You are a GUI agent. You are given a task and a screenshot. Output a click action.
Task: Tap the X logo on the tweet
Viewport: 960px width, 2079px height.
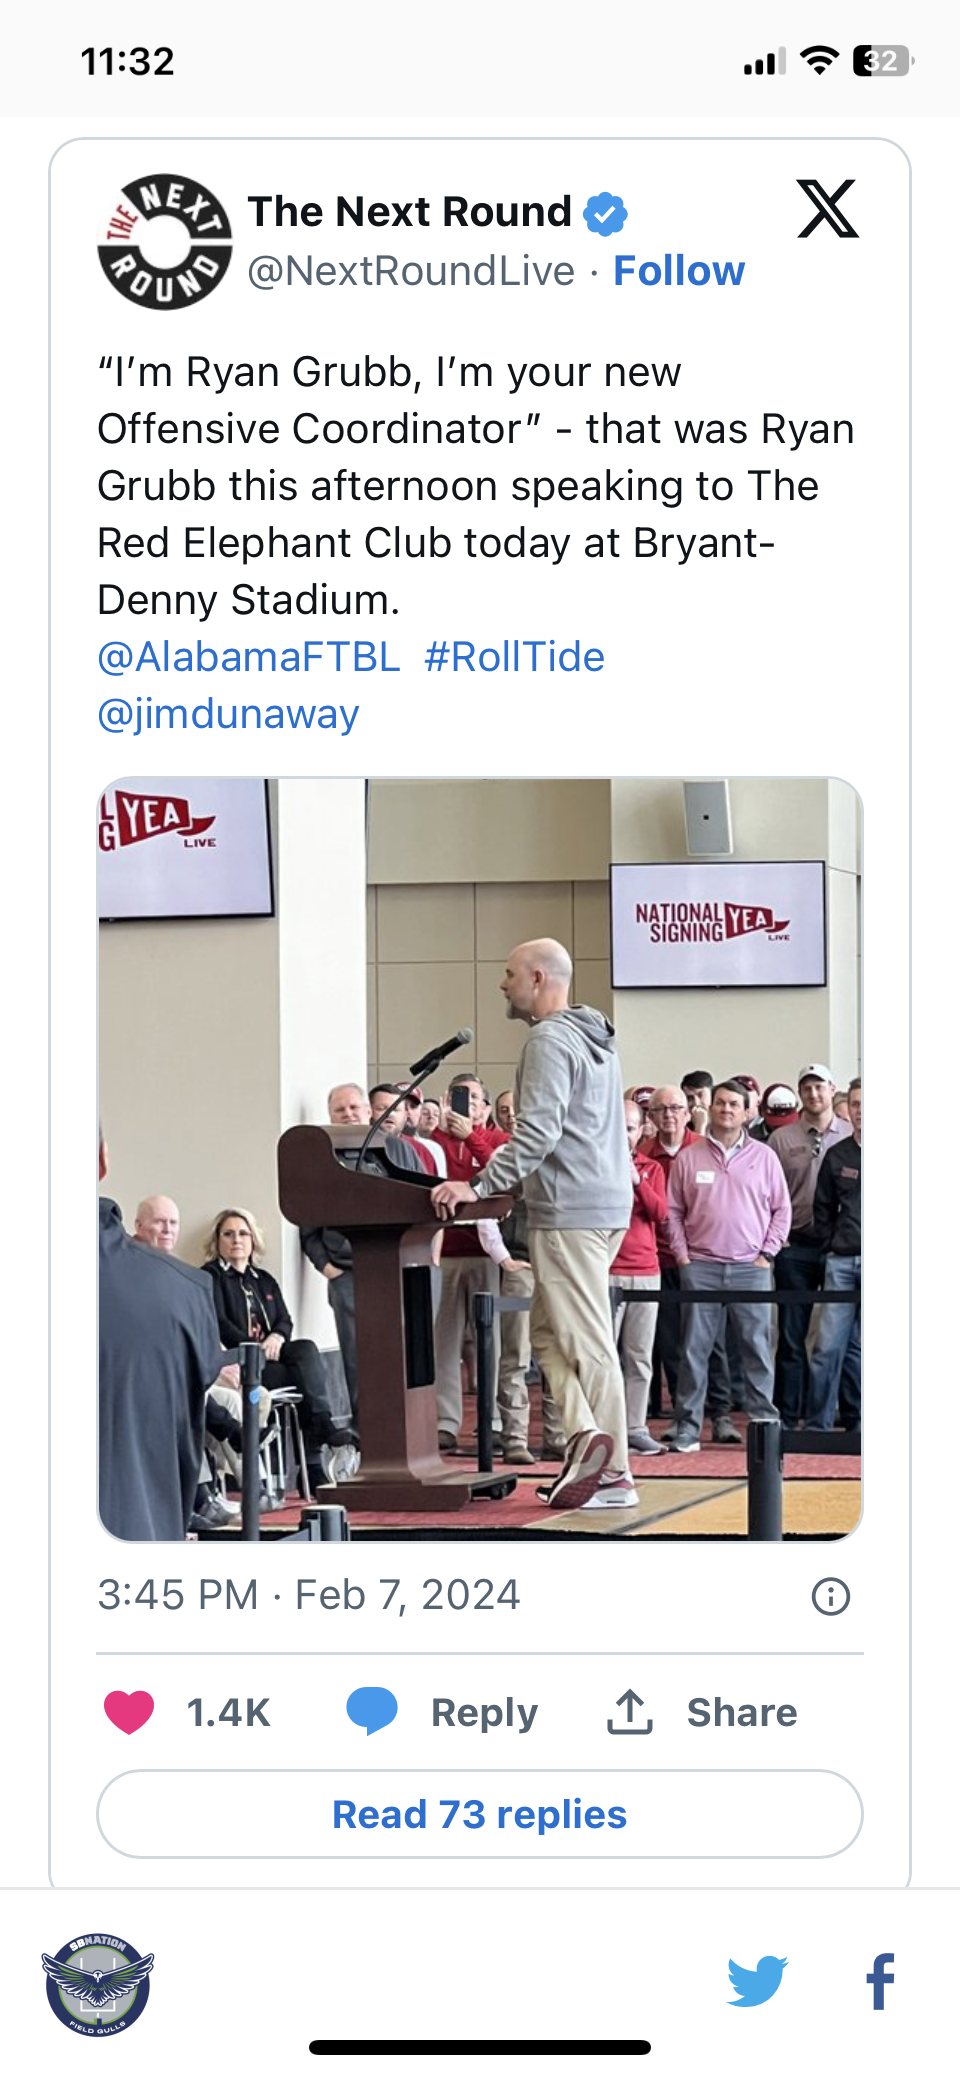[827, 209]
